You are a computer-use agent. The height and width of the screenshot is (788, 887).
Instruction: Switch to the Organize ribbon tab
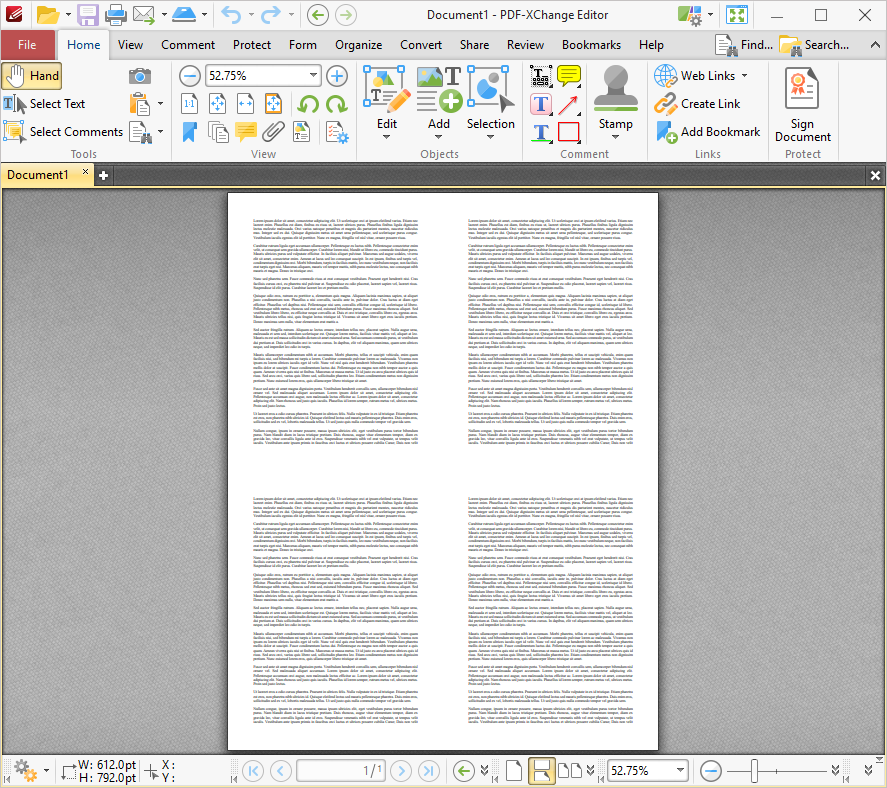(359, 45)
